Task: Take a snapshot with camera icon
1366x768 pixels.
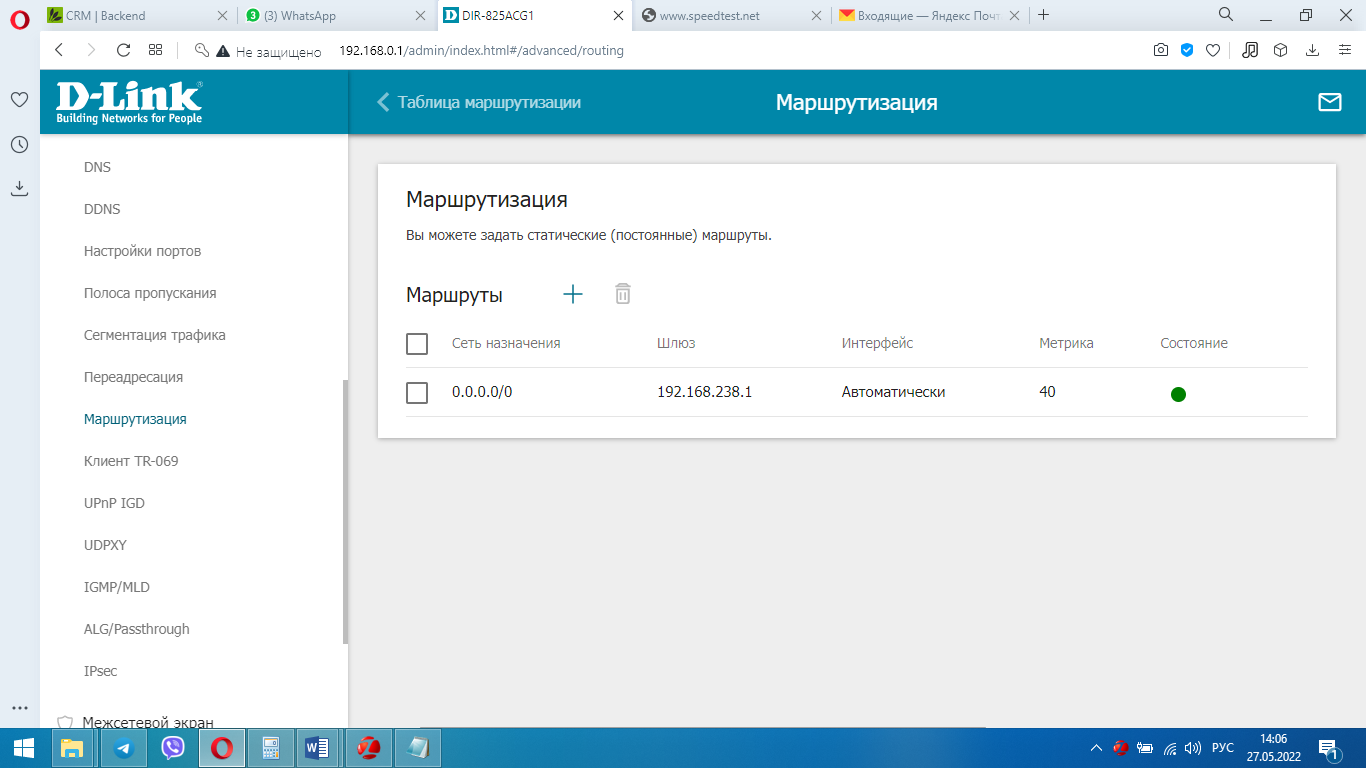Action: [x=1160, y=50]
